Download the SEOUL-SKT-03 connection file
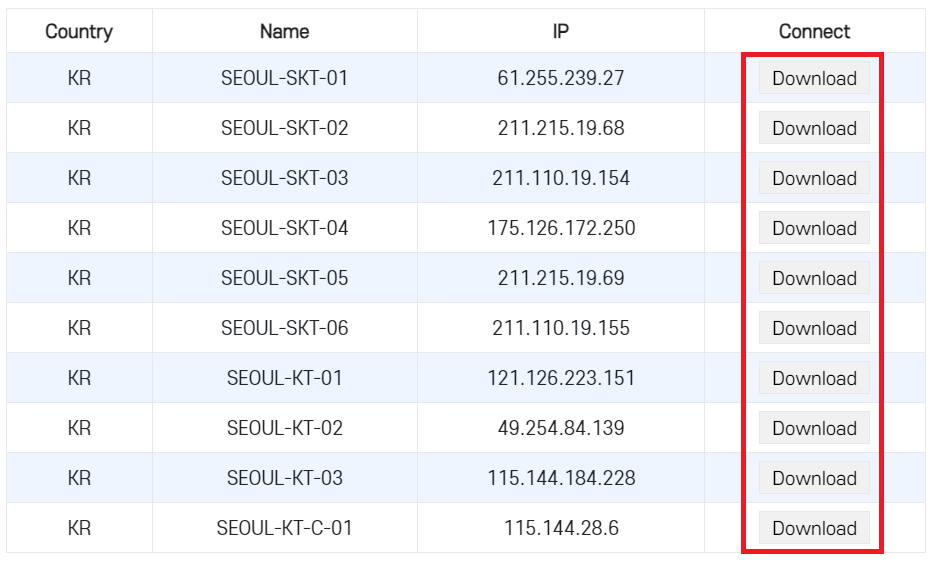The width and height of the screenshot is (933, 565). point(814,178)
